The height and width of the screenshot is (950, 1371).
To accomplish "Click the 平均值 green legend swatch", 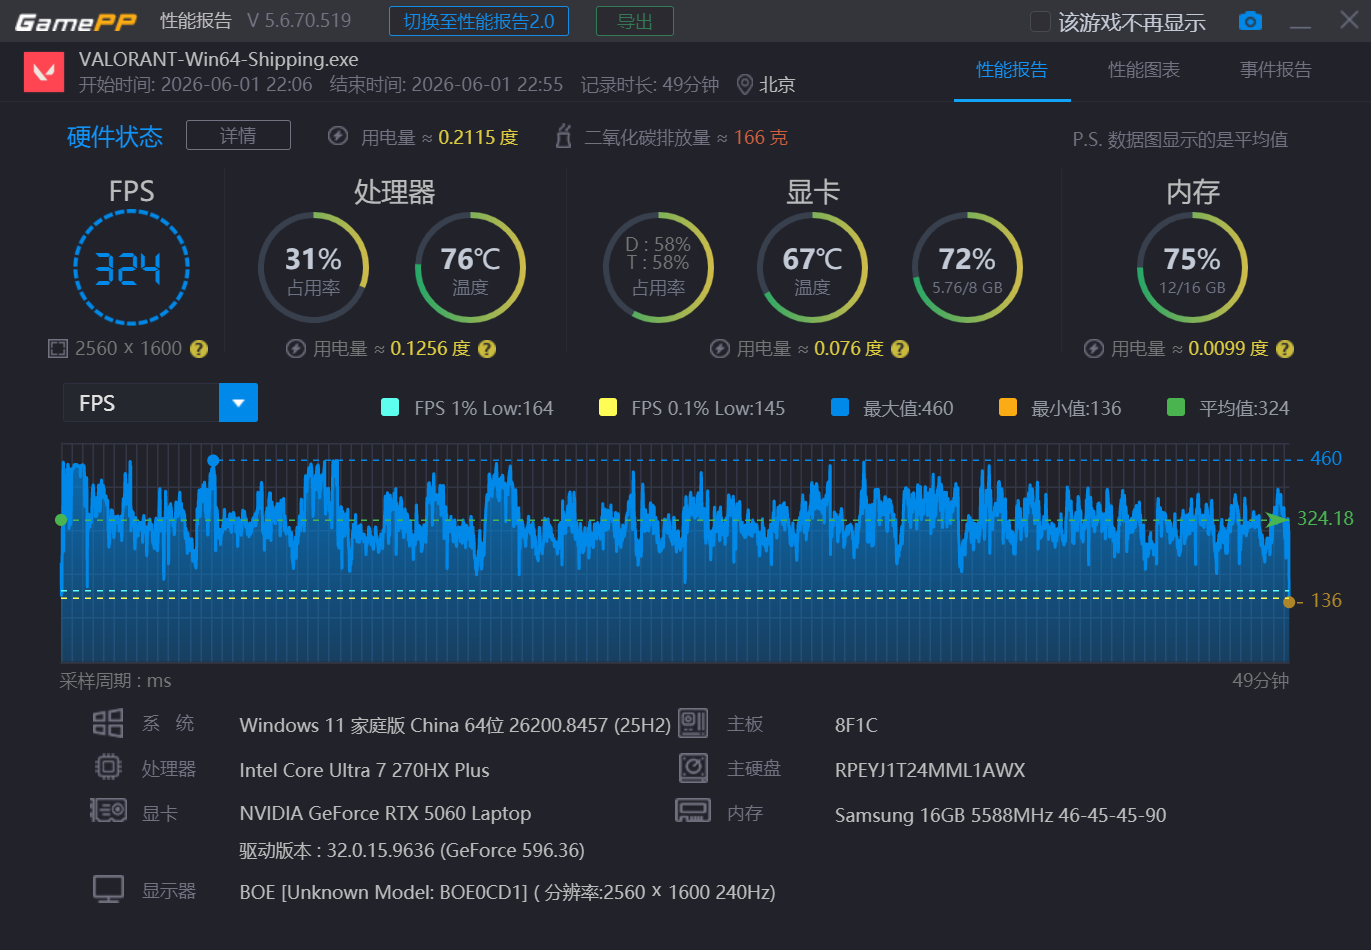I will [x=1176, y=407].
